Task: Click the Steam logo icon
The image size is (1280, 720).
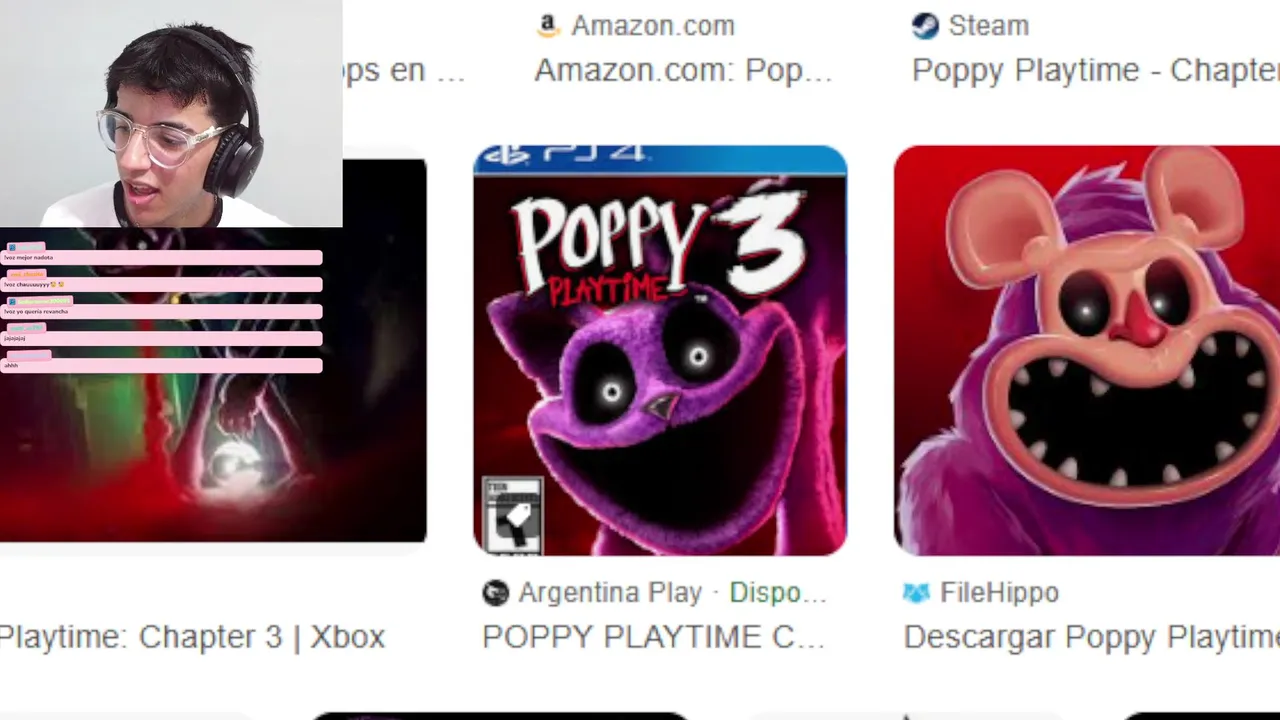Action: click(925, 25)
